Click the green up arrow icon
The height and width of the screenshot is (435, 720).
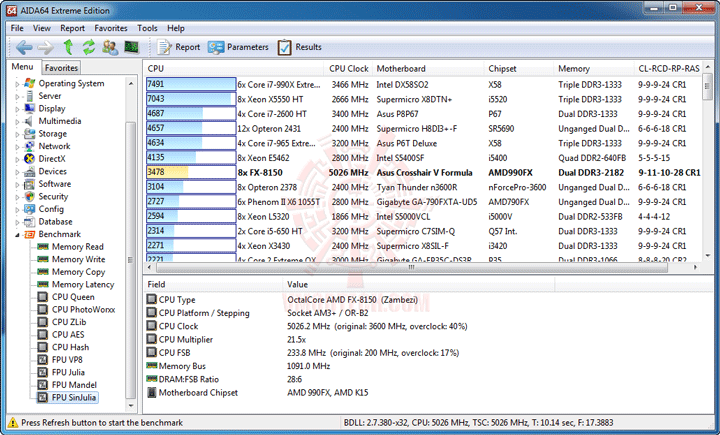point(68,47)
